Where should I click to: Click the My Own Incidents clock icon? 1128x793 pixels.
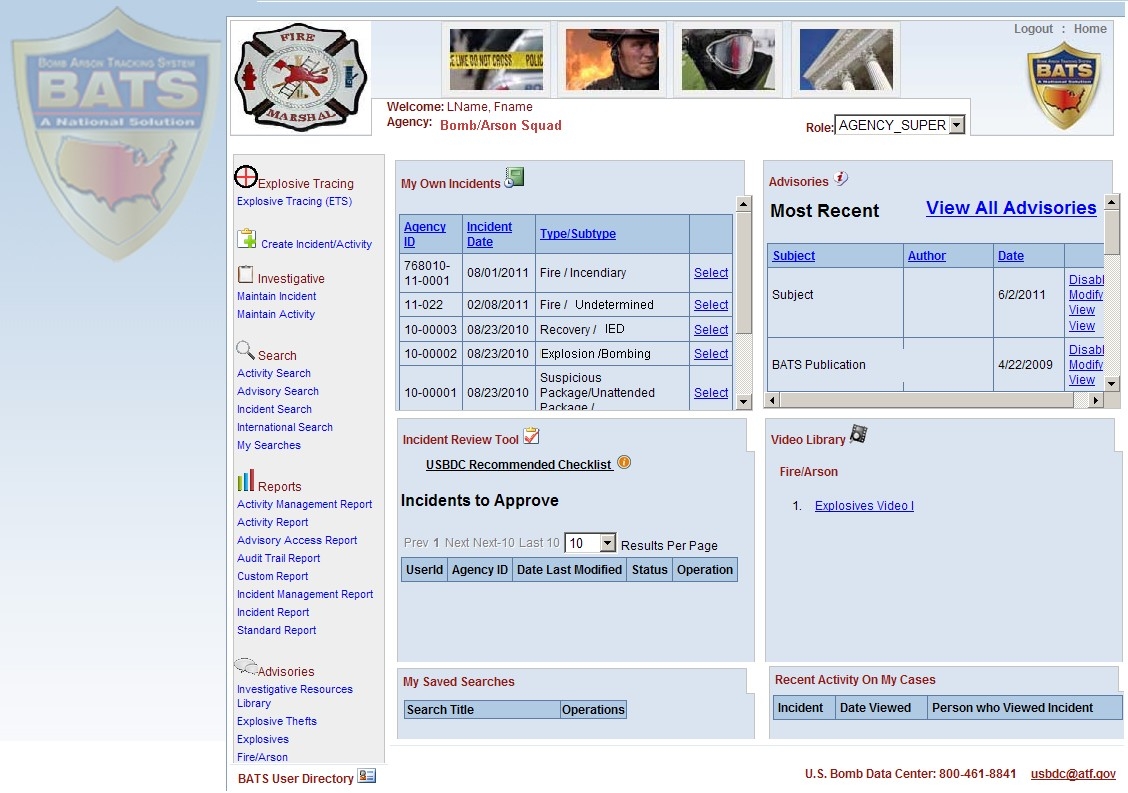(x=514, y=178)
